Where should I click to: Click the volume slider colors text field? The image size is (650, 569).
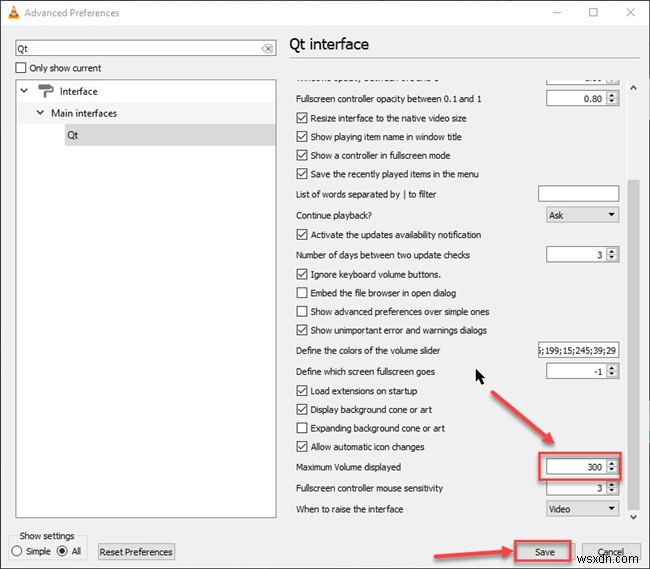(578, 350)
